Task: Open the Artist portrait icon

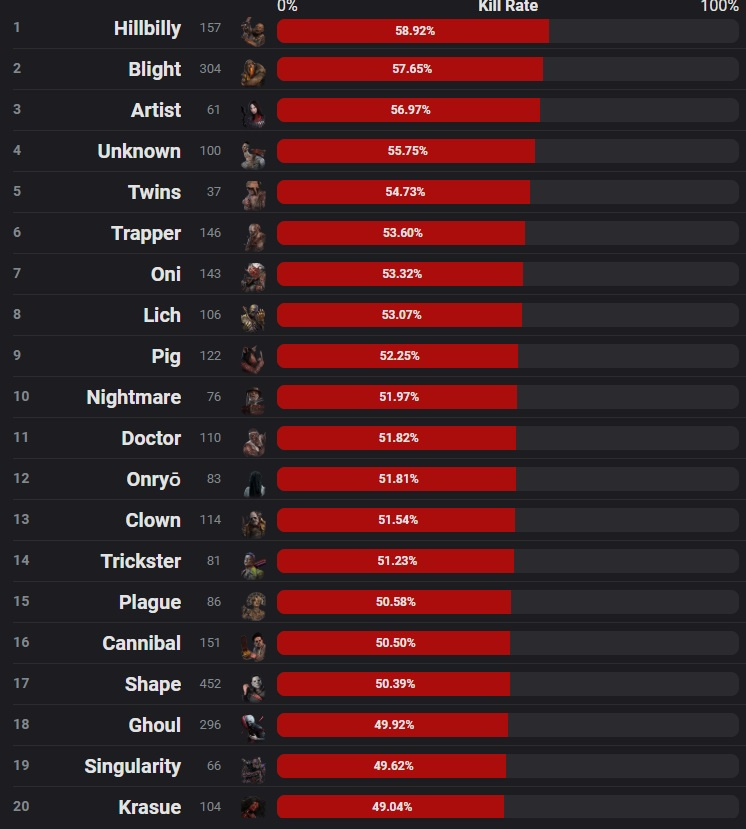Action: [253, 113]
